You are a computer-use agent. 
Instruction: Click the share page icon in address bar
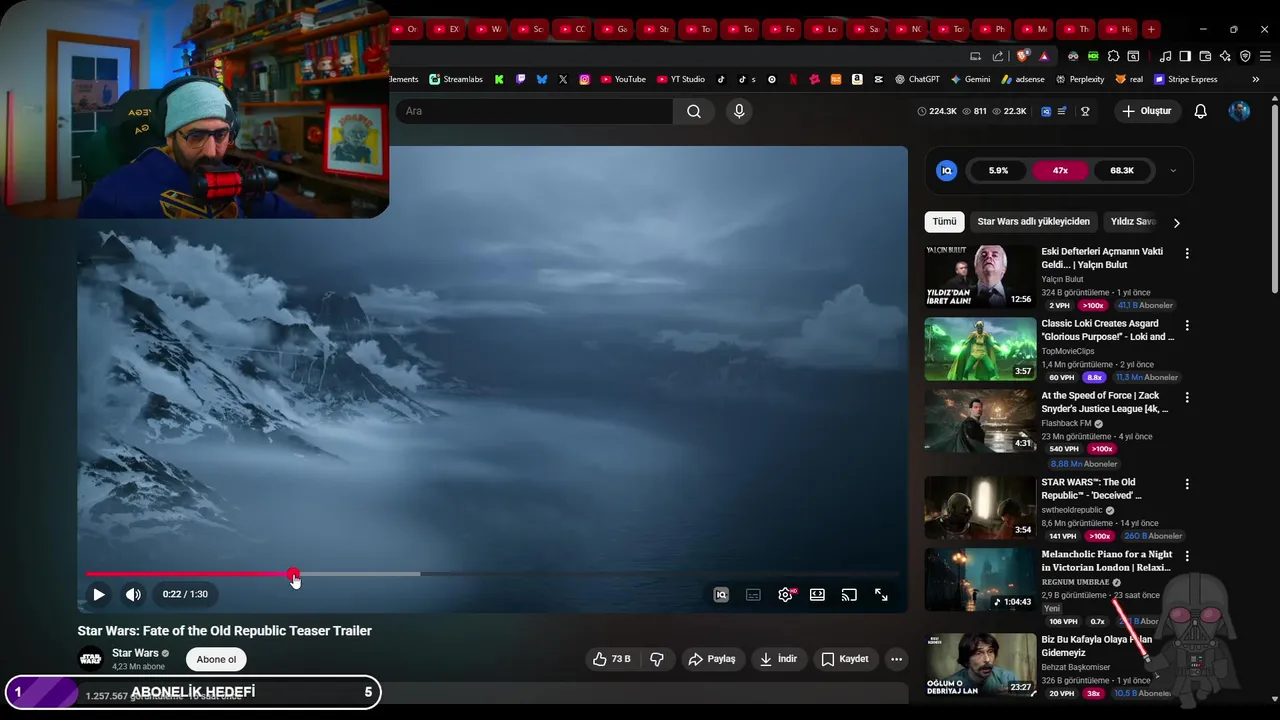point(998,56)
